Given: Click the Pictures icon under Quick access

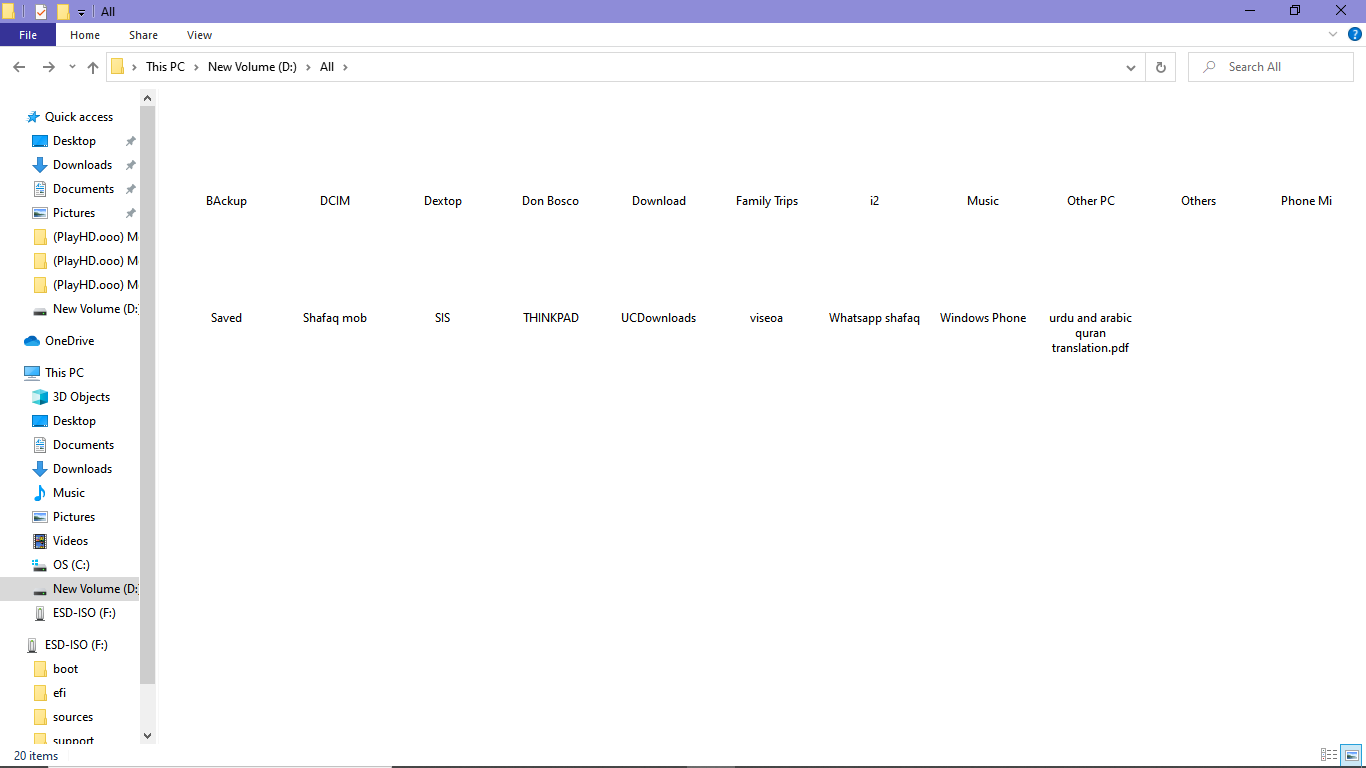Looking at the screenshot, I should coord(40,213).
